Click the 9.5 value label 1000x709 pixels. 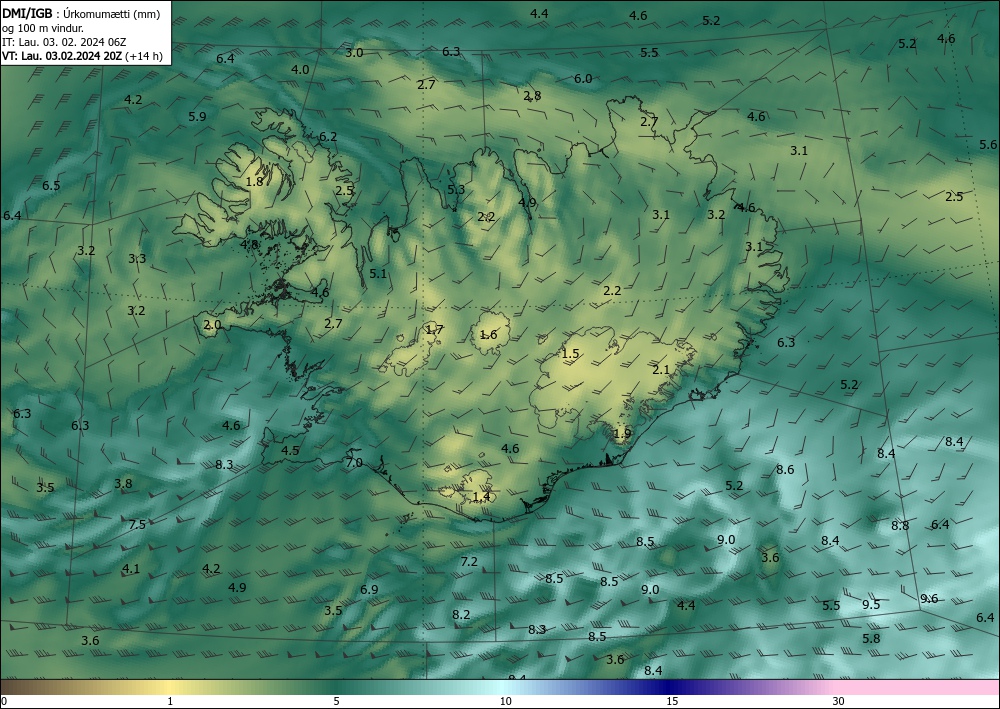[x=871, y=604]
